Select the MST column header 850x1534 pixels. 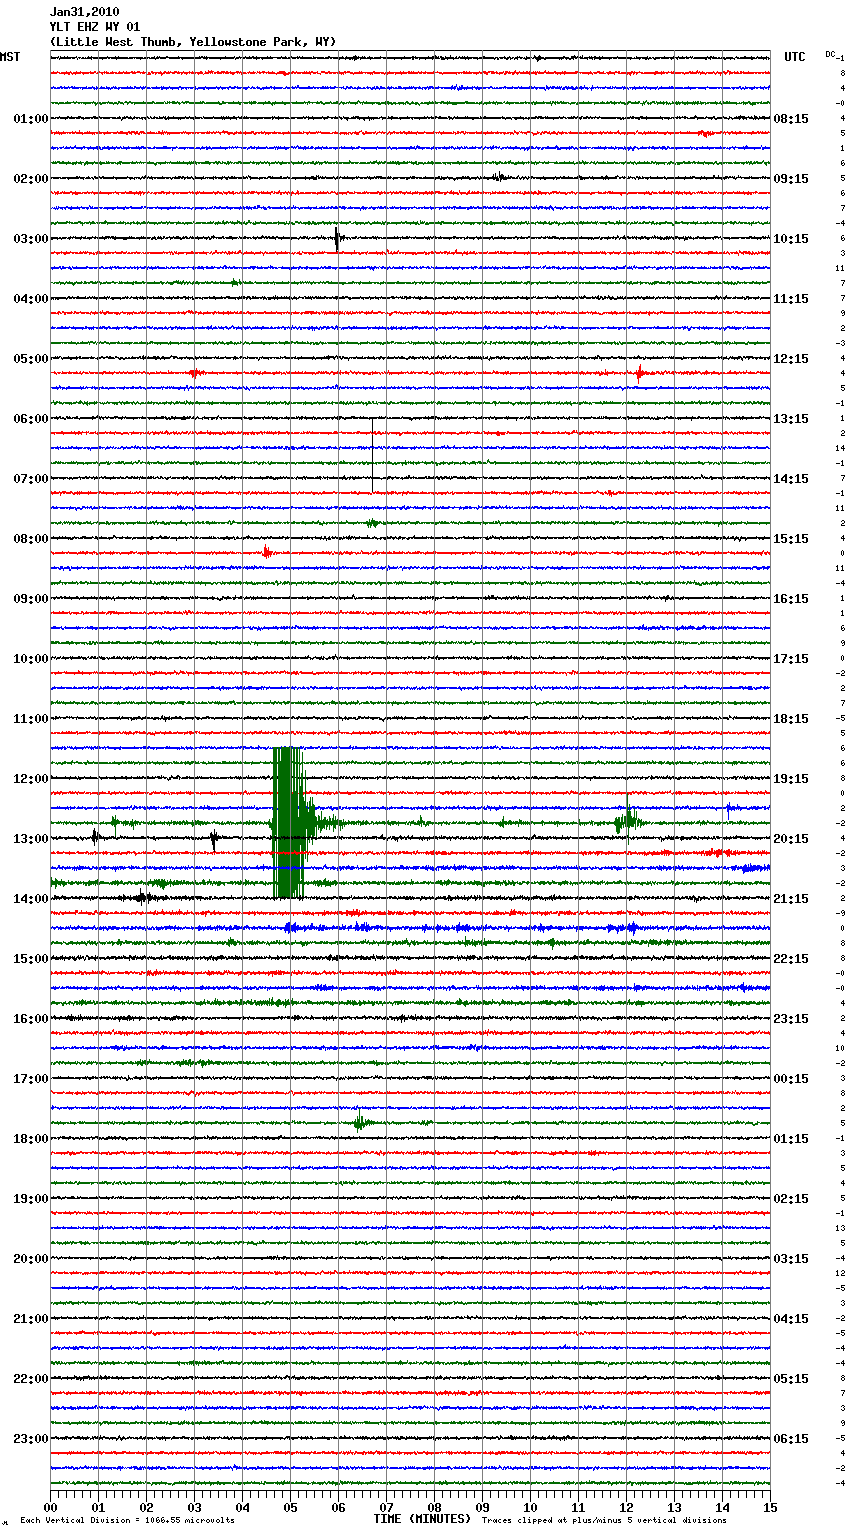pyautogui.click(x=10, y=57)
